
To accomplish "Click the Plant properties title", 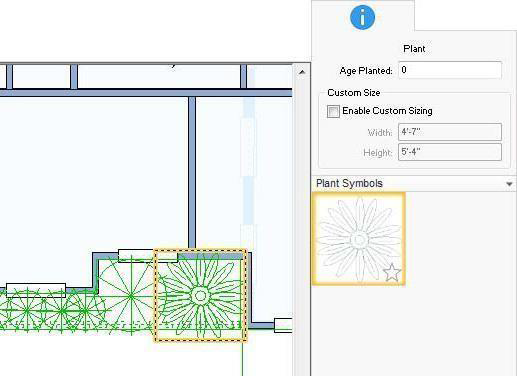I will [414, 49].
